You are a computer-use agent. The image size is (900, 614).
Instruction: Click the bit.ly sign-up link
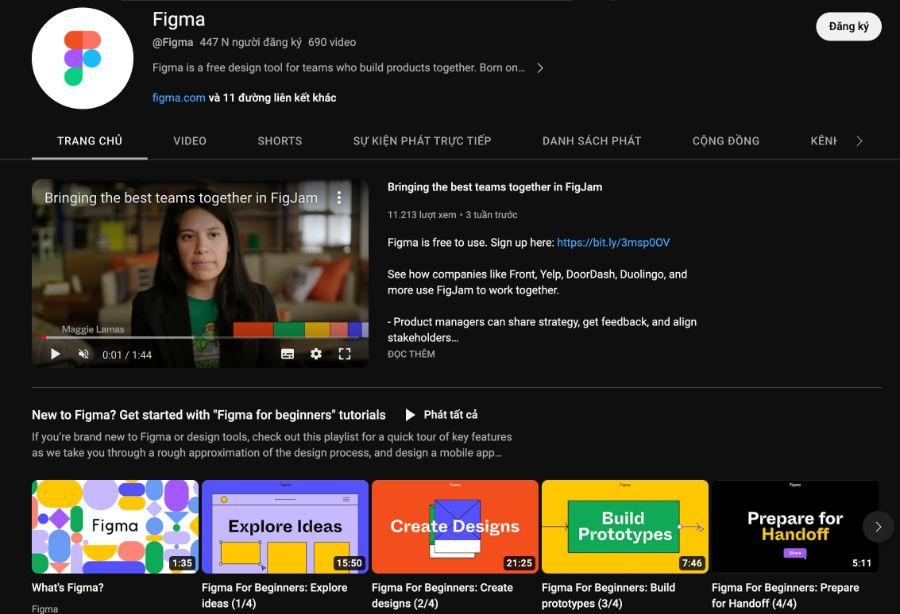click(614, 242)
